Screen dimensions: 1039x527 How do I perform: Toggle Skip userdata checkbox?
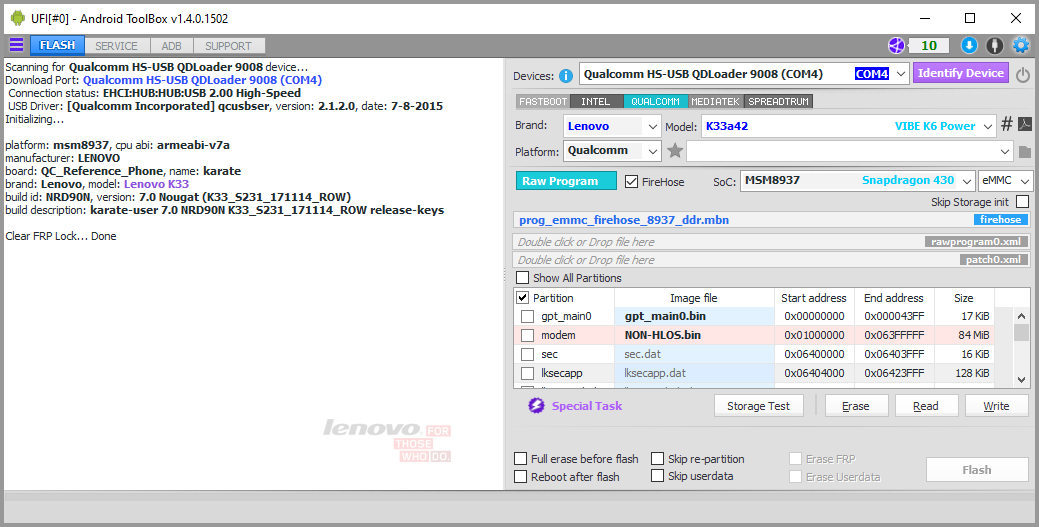(x=657, y=476)
